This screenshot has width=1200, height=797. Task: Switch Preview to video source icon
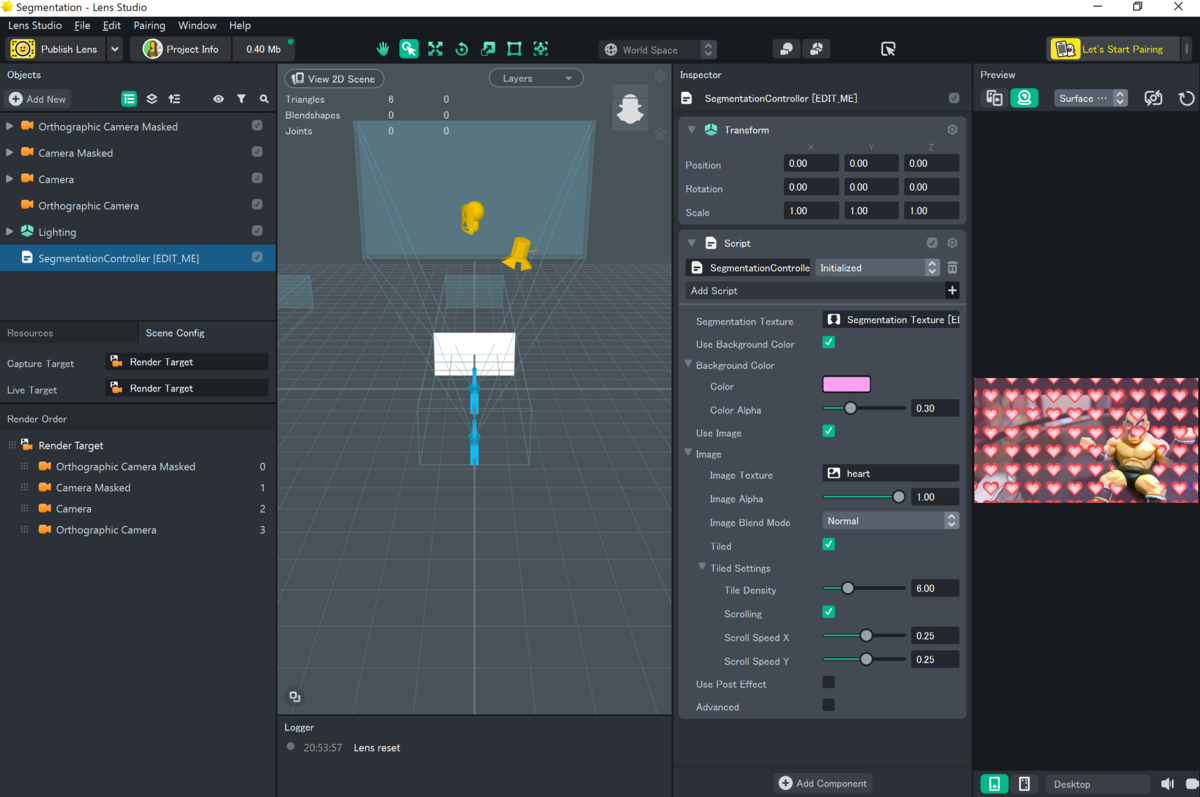(994, 98)
